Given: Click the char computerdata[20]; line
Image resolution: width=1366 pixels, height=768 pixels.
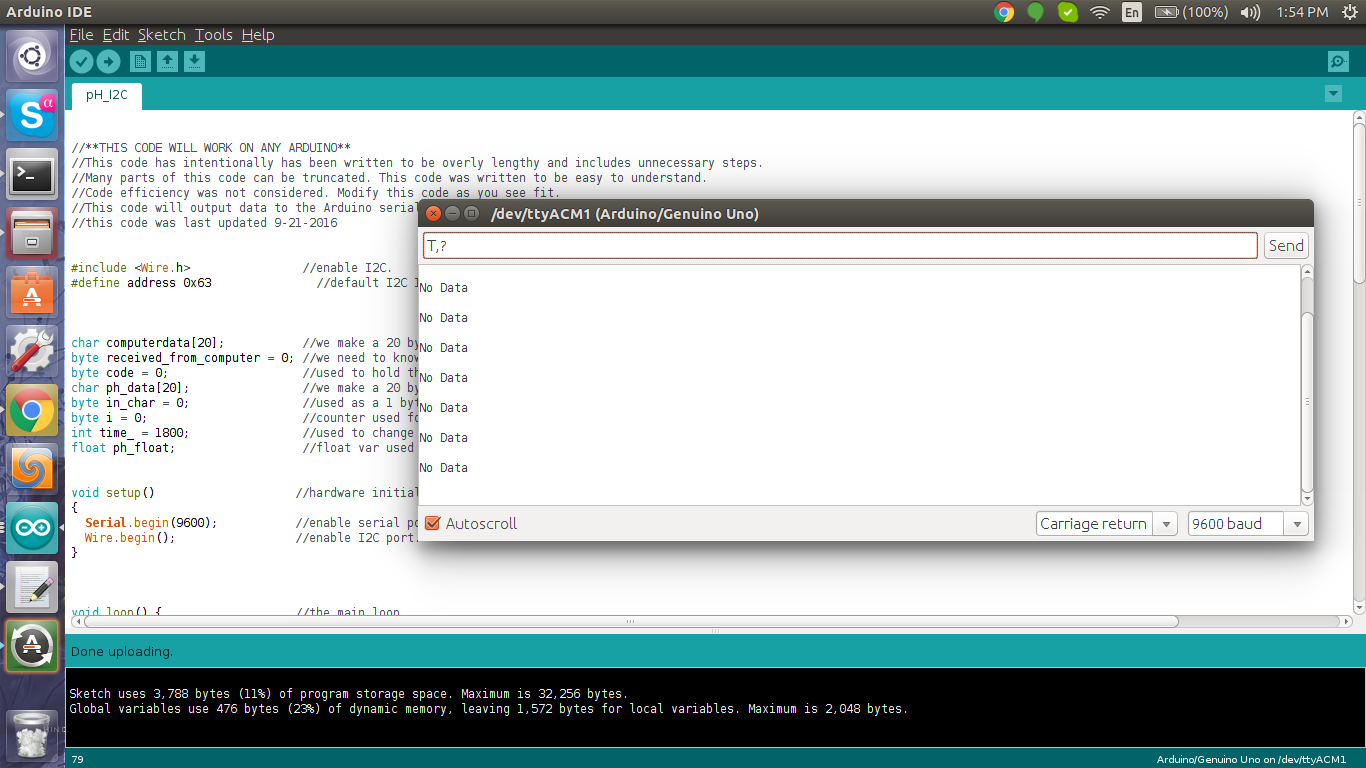Looking at the screenshot, I should click(148, 343).
